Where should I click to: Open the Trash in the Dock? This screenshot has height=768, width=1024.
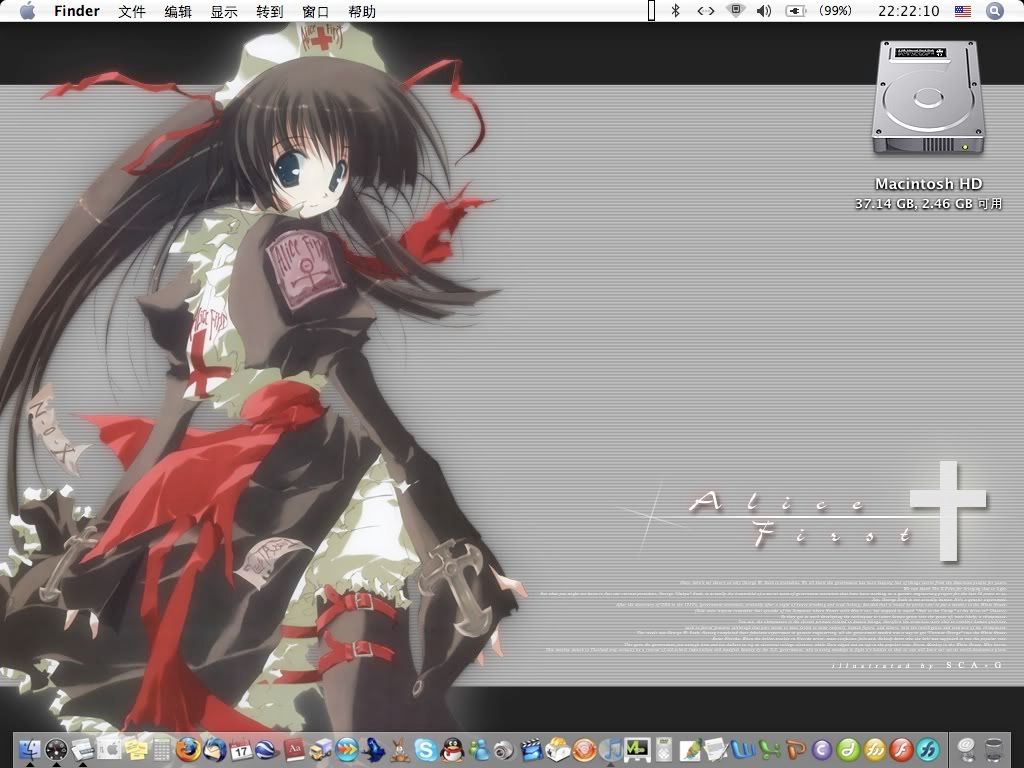coord(994,749)
